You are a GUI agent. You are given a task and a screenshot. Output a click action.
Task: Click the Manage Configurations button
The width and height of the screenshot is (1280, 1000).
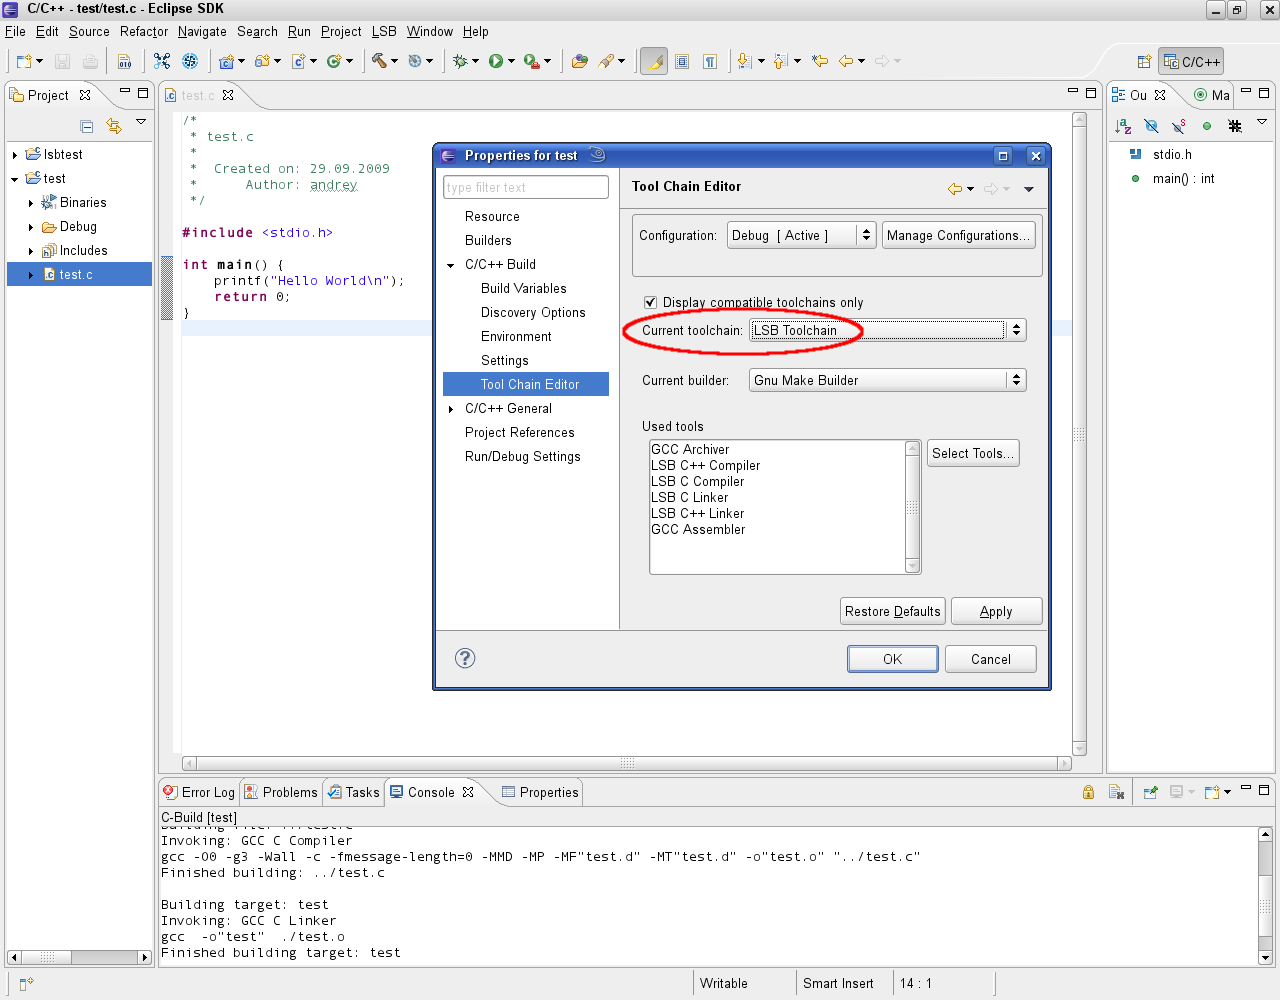957,235
